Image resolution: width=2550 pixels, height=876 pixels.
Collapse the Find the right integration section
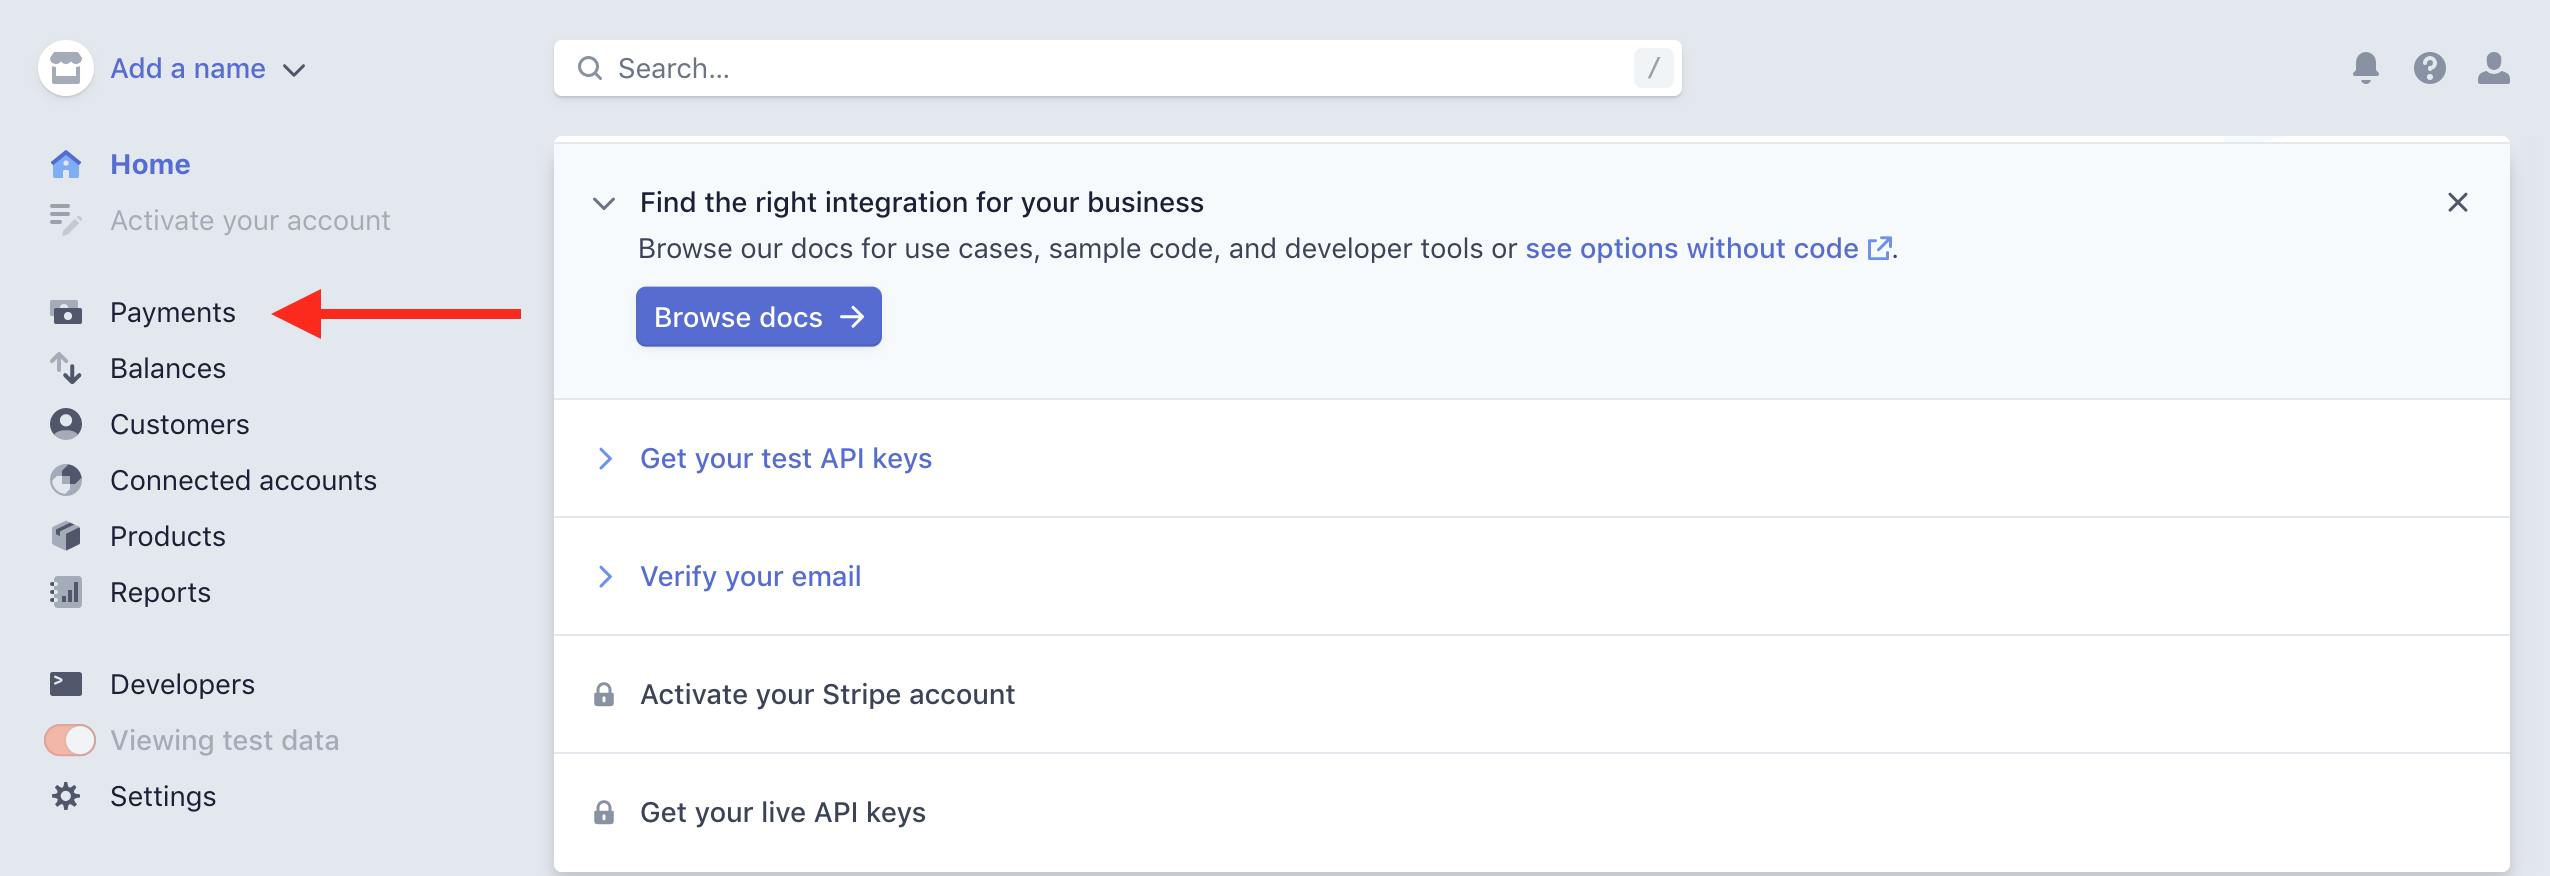click(x=604, y=203)
